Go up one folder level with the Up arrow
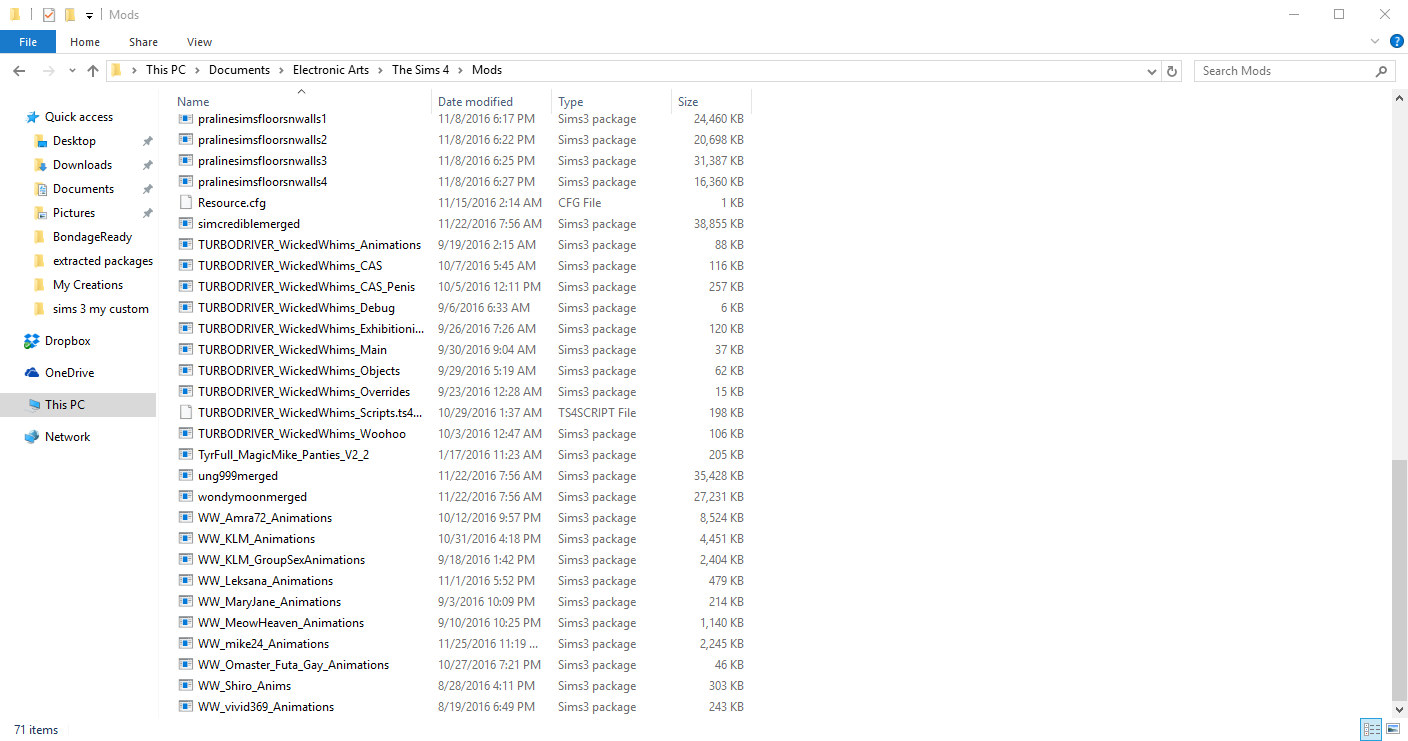Screen dimensions: 1408x741 pyautogui.click(x=93, y=71)
